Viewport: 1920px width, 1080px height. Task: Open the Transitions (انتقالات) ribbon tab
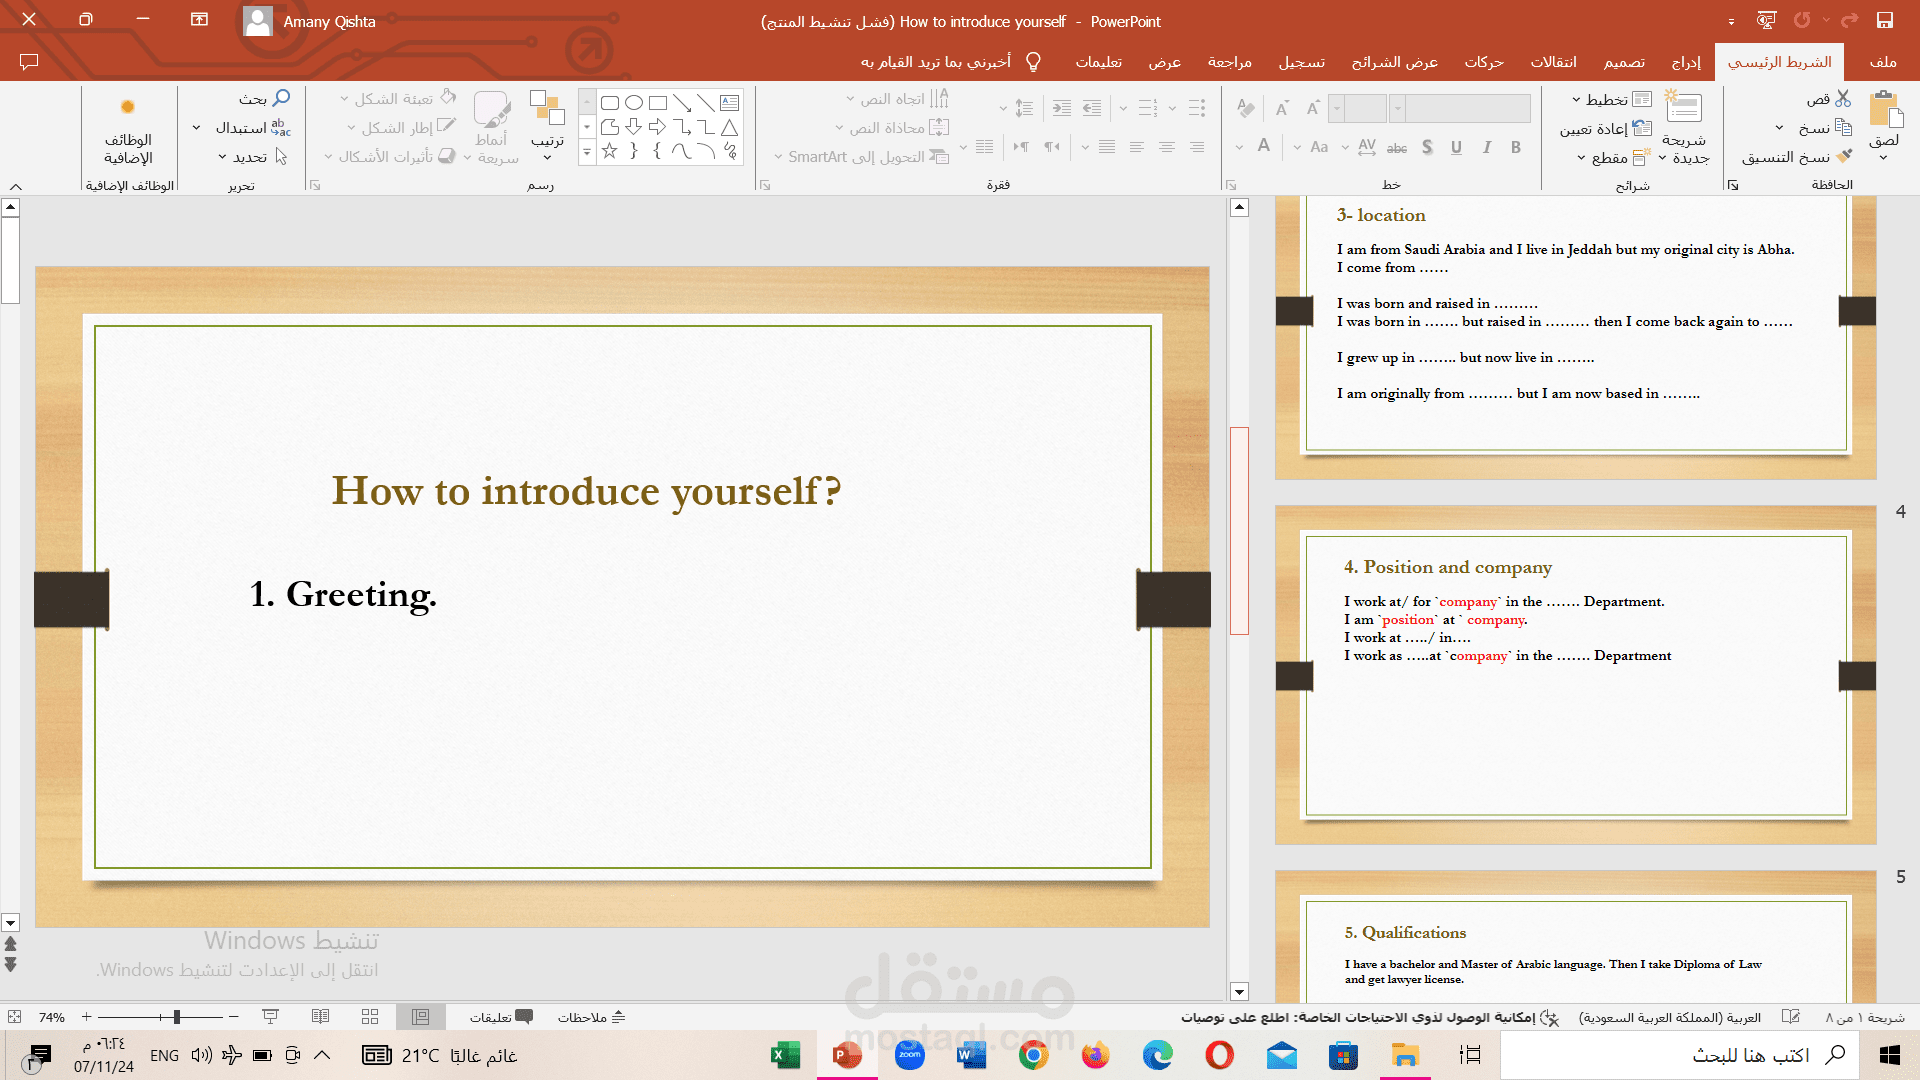[1553, 62]
